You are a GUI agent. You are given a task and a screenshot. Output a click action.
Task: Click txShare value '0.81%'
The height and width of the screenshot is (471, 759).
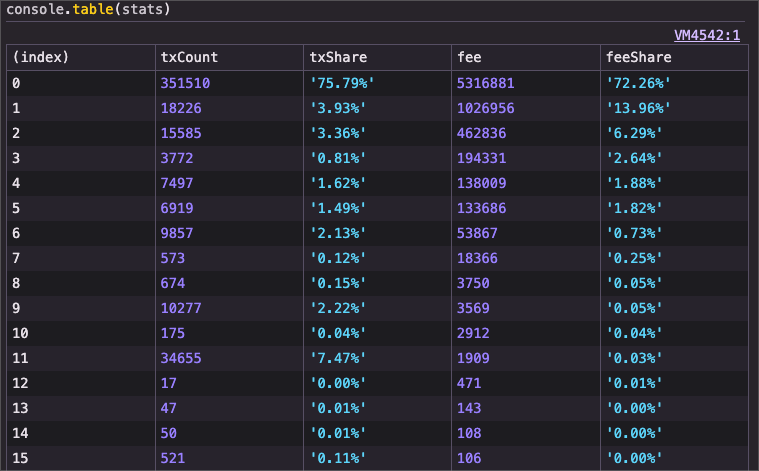coord(338,158)
